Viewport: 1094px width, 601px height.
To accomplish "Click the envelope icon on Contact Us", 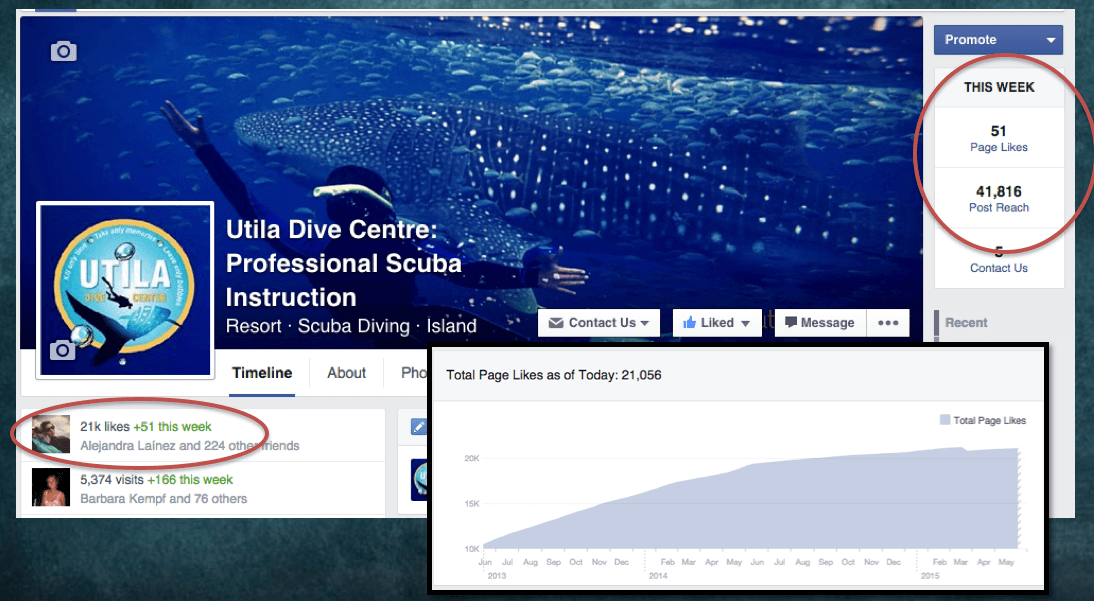I will pyautogui.click(x=556, y=323).
